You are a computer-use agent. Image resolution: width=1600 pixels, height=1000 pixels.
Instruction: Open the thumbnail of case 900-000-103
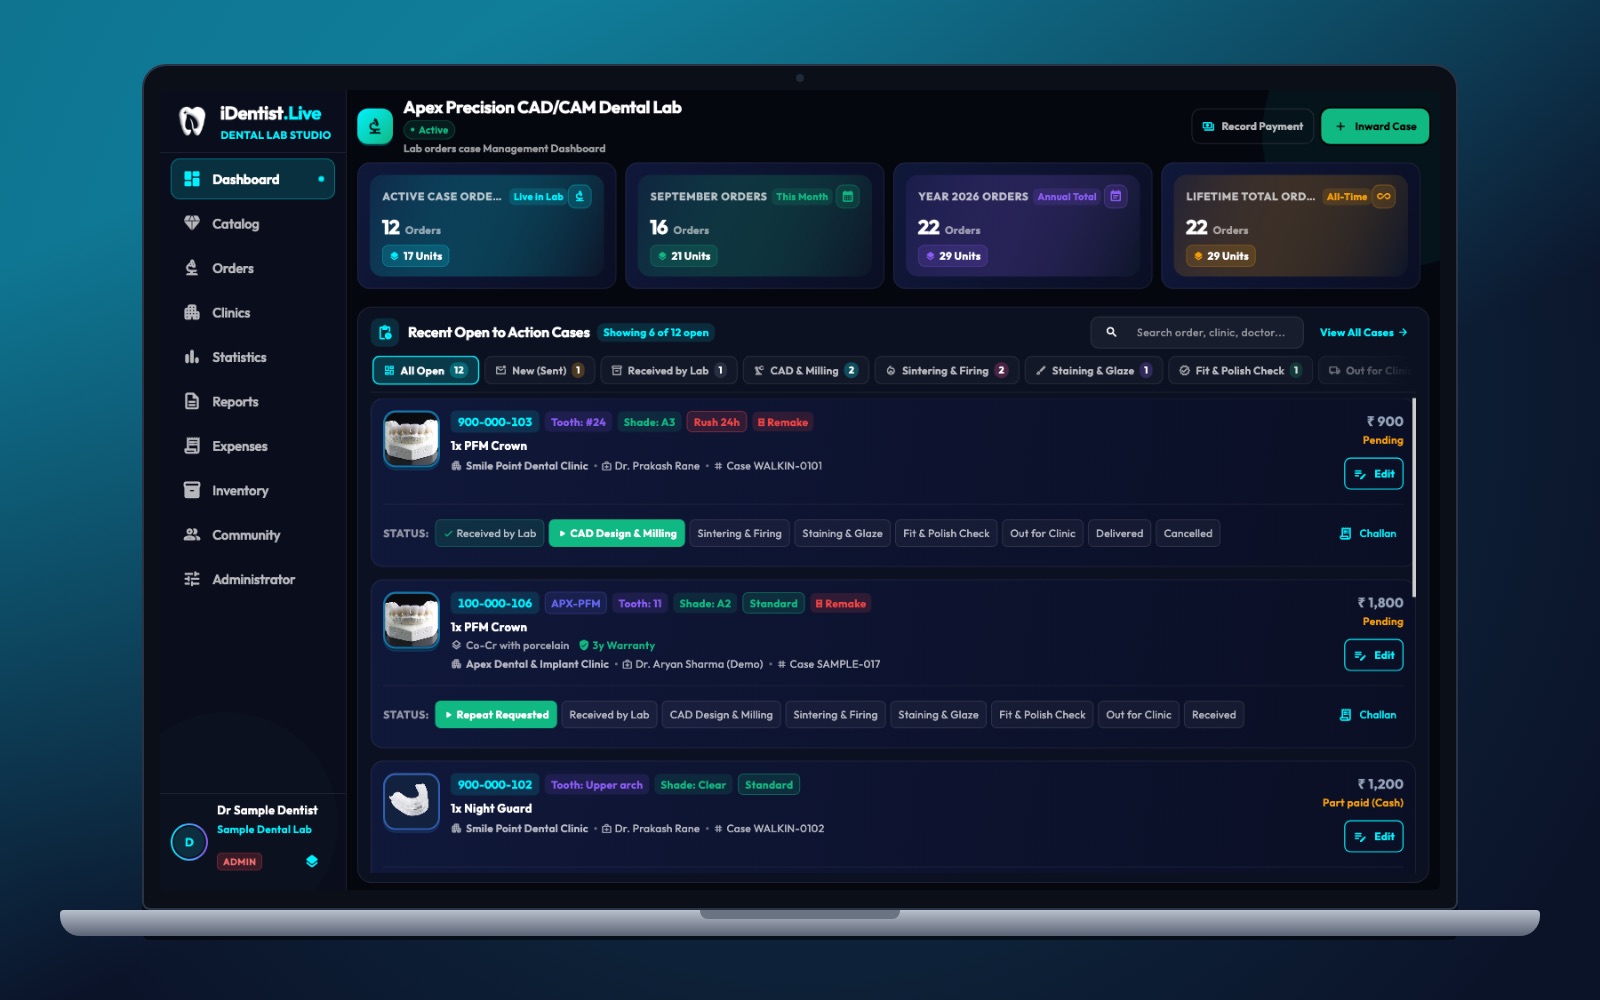pyautogui.click(x=411, y=439)
